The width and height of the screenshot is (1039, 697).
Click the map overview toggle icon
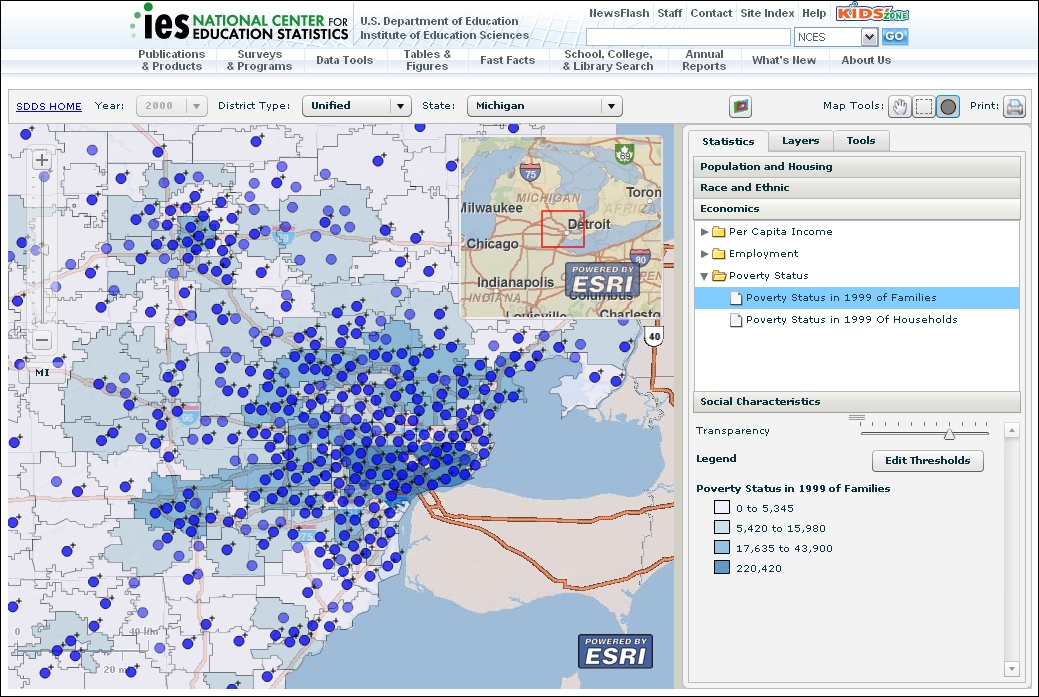(741, 106)
